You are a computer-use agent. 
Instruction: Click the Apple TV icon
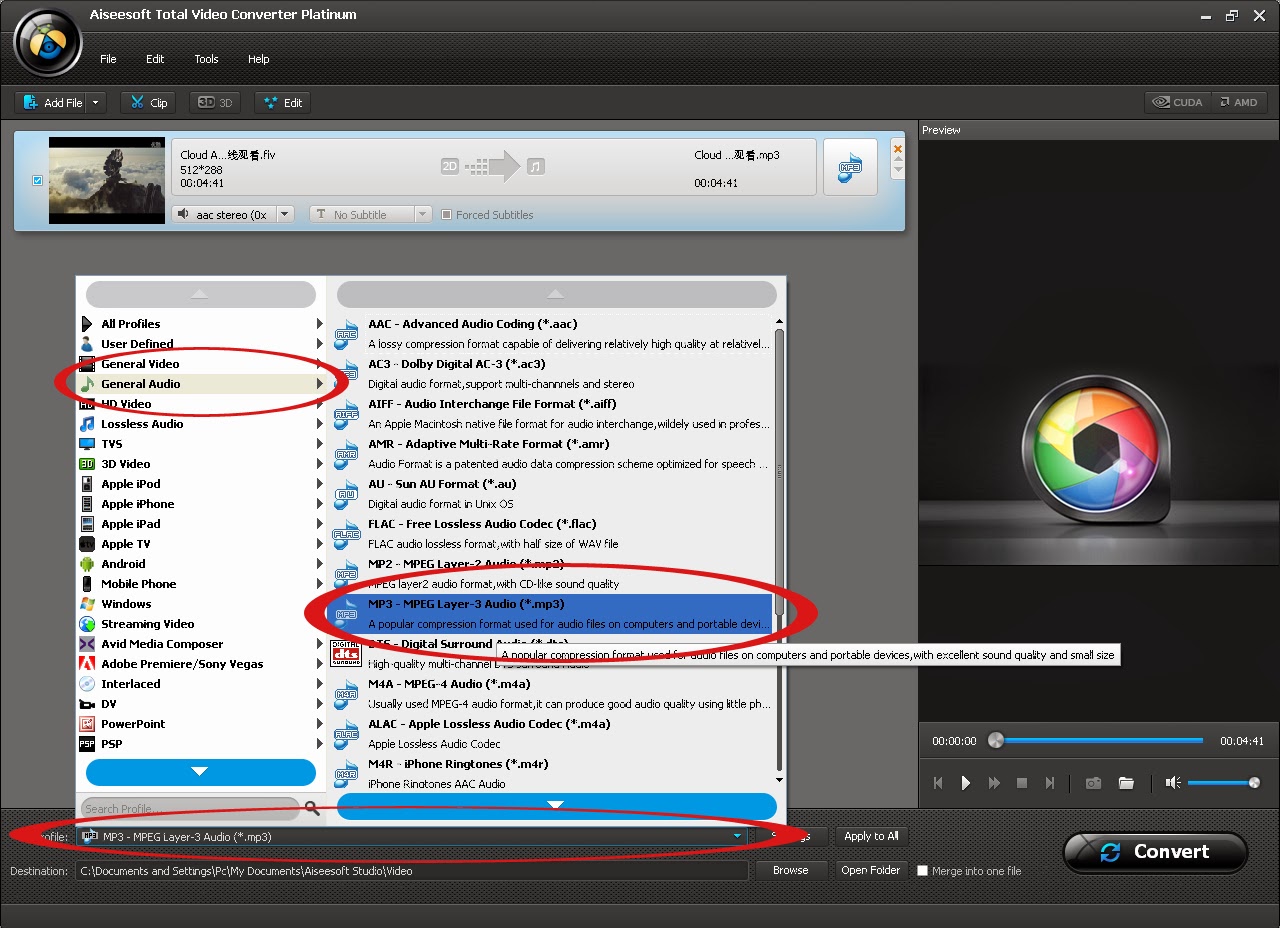point(87,544)
